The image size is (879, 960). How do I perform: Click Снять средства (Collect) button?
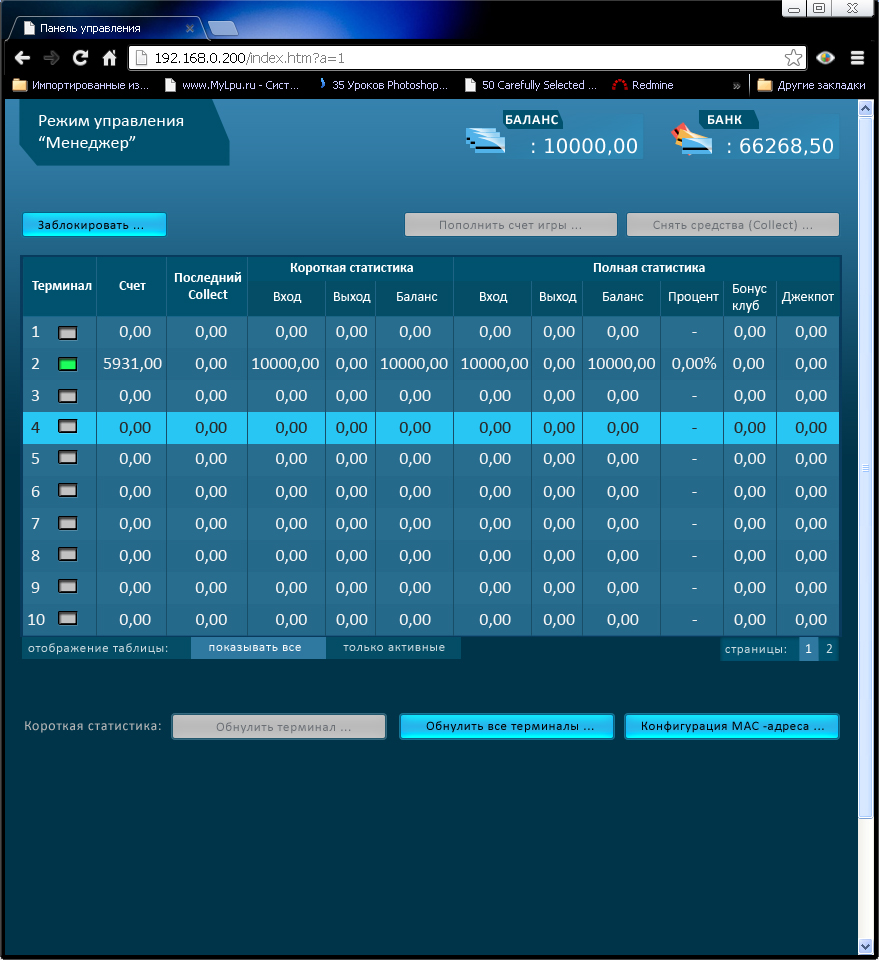[x=733, y=225]
